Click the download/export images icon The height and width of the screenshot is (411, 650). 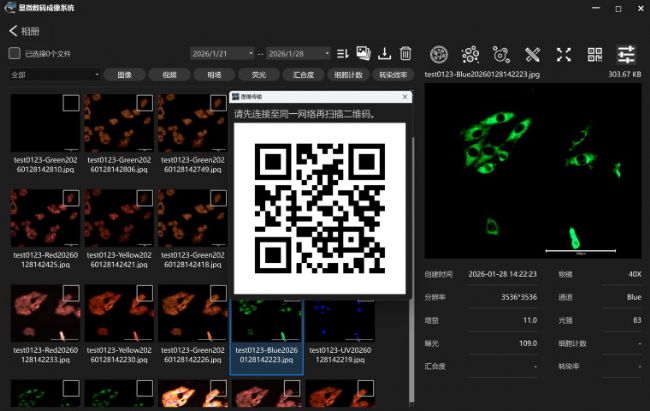[x=384, y=53]
